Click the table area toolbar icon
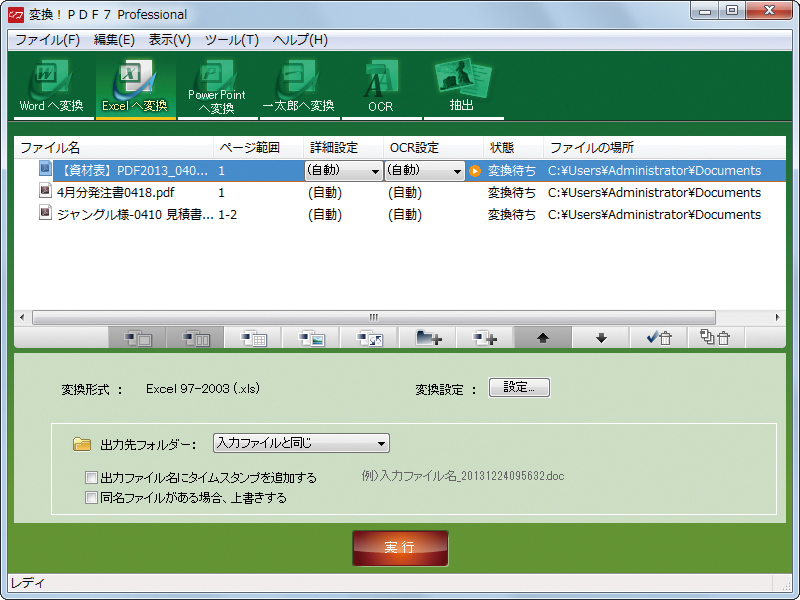The image size is (800, 600). pyautogui.click(x=254, y=338)
